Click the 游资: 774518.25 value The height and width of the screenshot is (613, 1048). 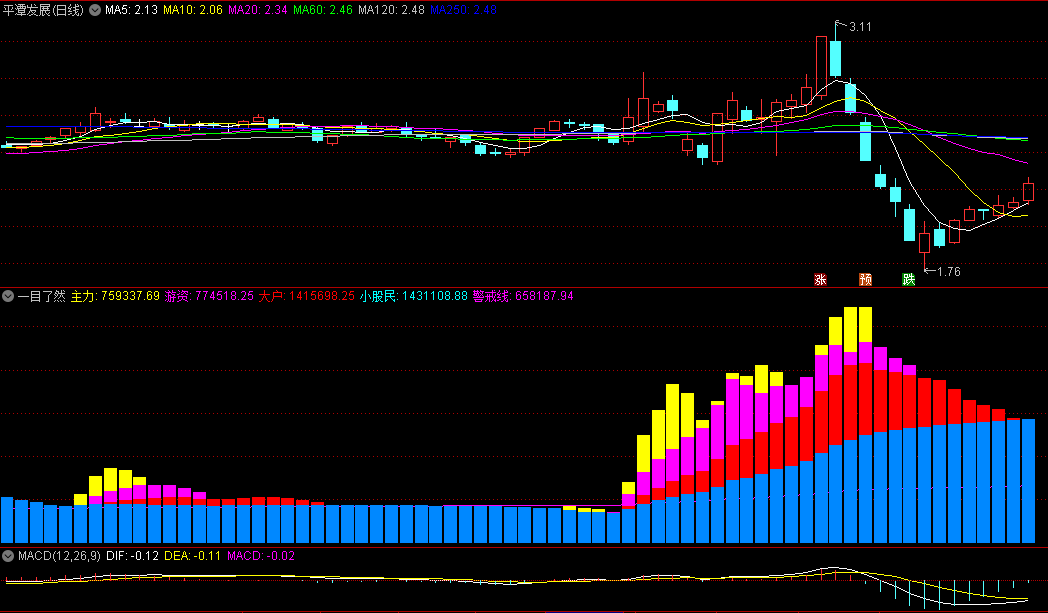point(209,296)
